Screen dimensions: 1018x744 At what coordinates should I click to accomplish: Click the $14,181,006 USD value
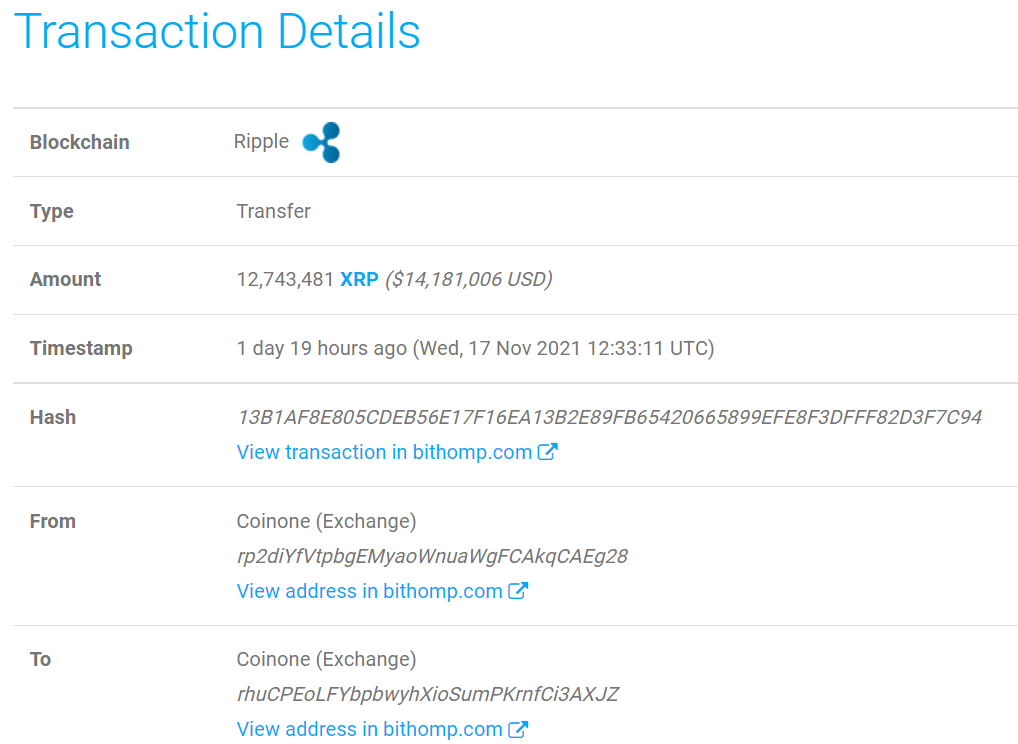tap(469, 279)
